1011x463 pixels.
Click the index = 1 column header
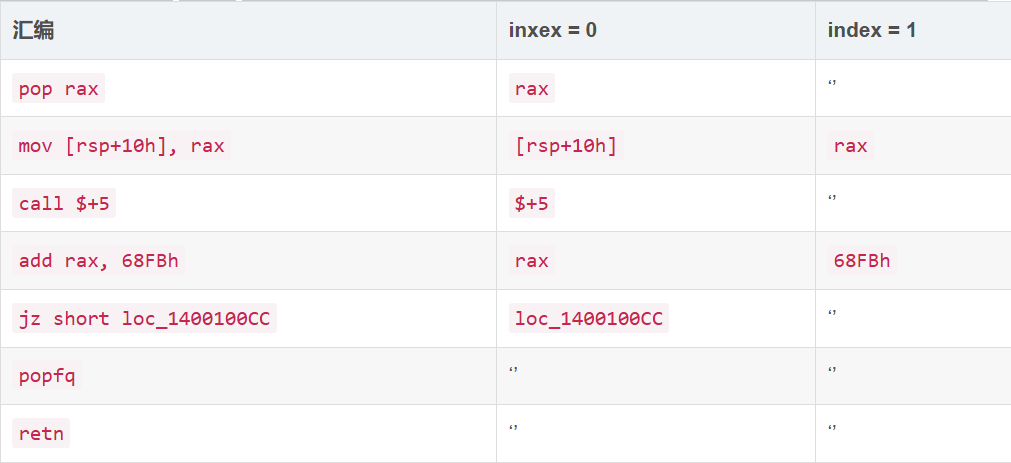click(x=871, y=30)
